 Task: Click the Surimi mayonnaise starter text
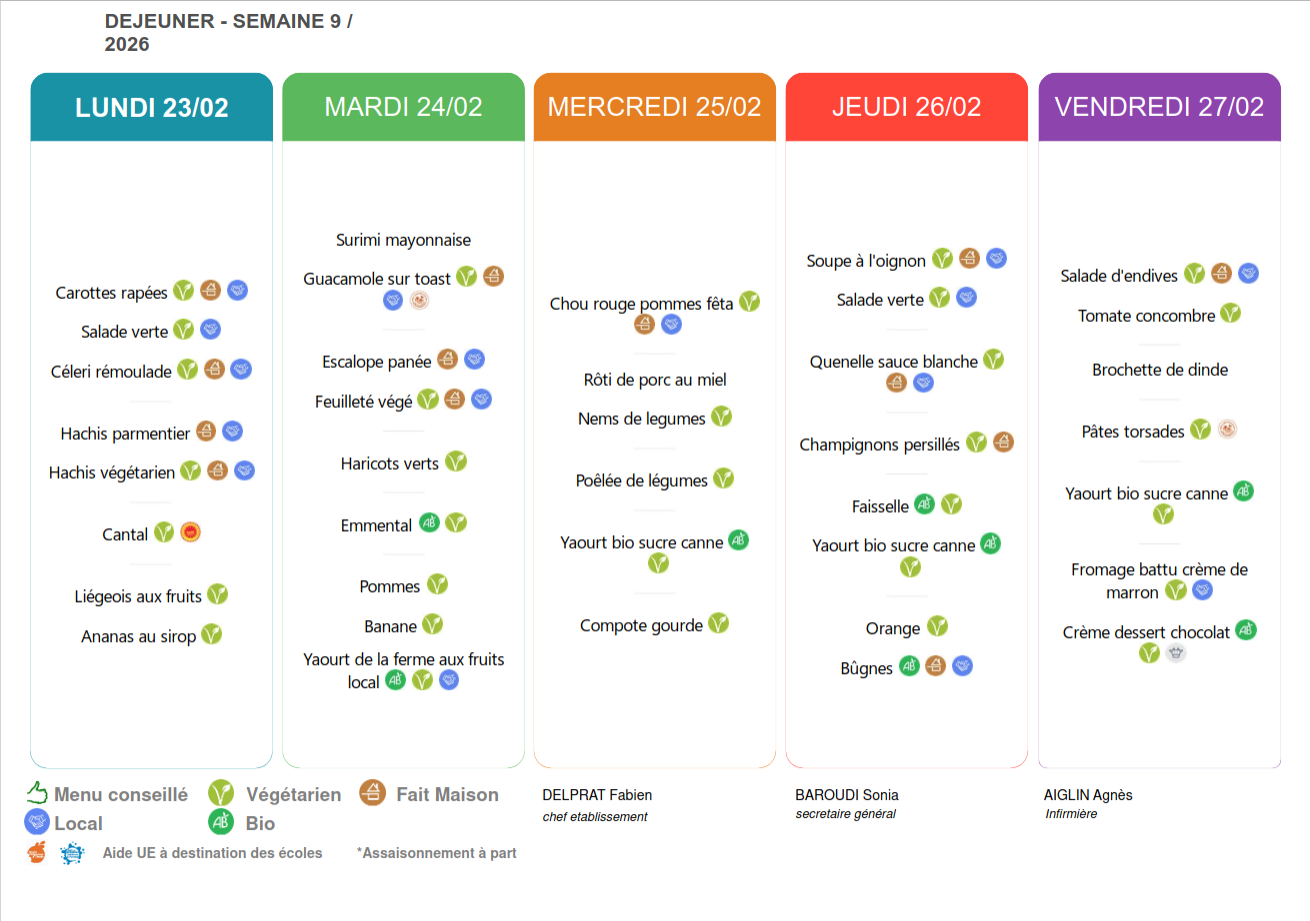(403, 240)
